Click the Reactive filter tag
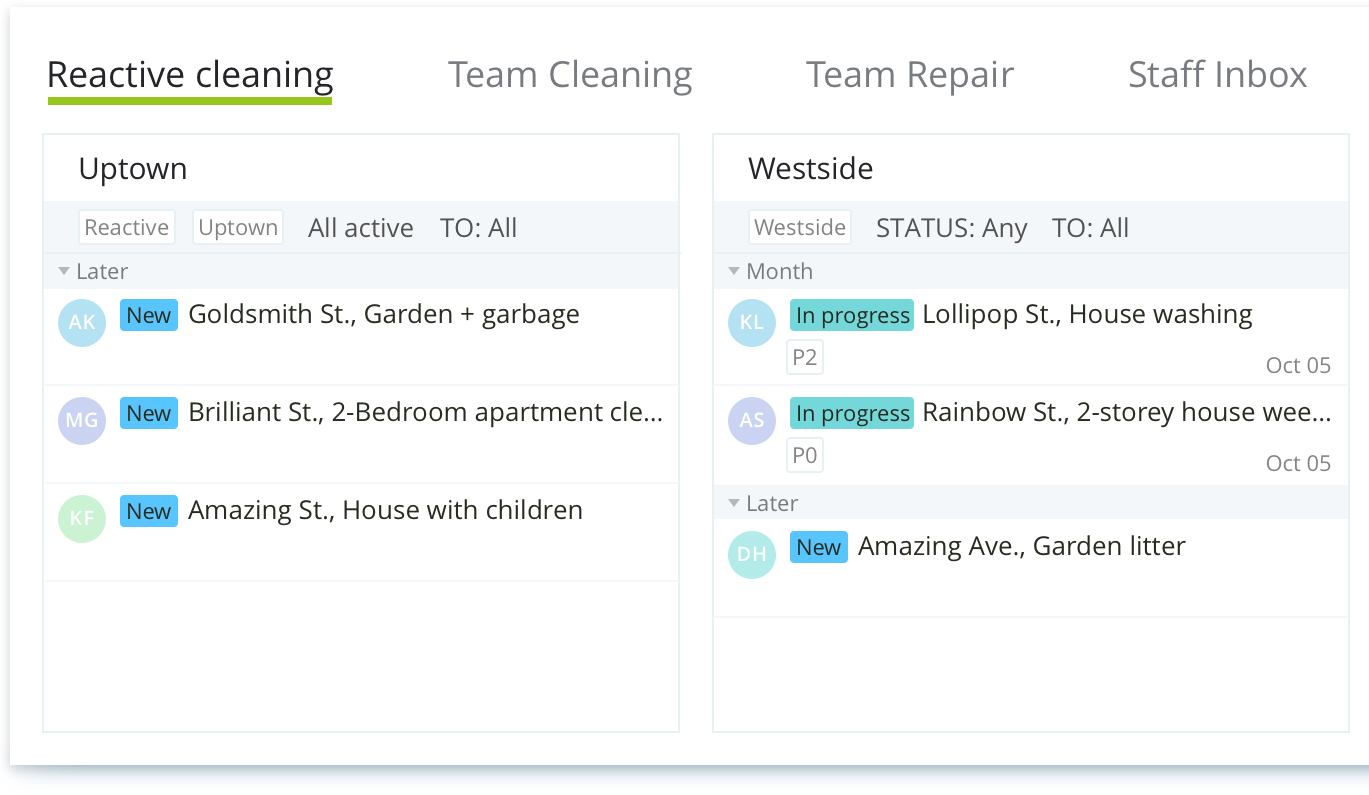Screen dimensions: 1369x795 (x=127, y=228)
